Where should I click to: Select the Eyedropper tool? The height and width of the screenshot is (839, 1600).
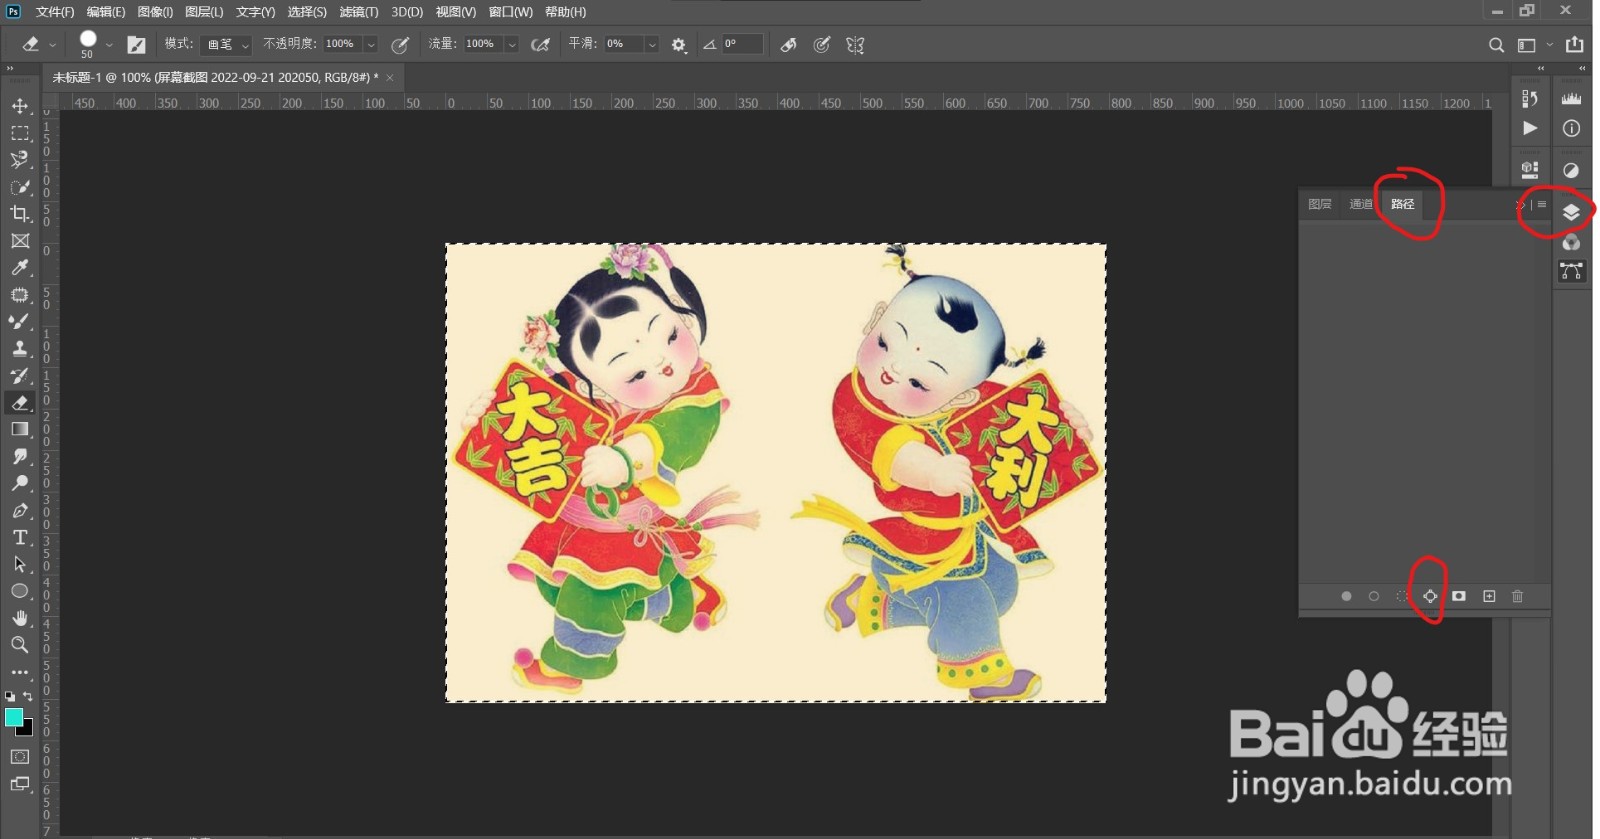click(20, 268)
